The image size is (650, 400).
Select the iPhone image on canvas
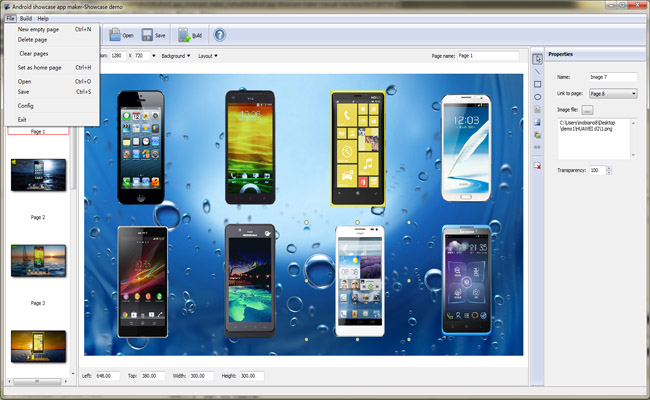pyautogui.click(x=141, y=148)
